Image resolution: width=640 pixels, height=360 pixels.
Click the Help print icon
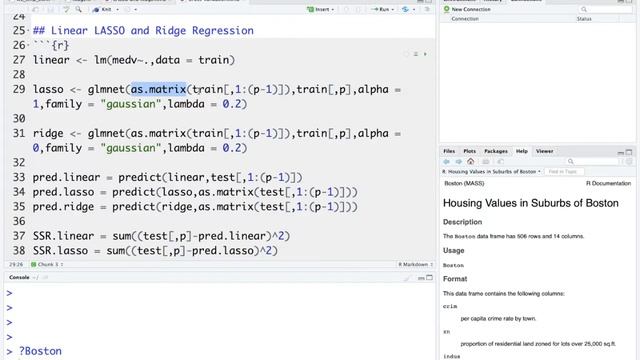click(x=486, y=162)
